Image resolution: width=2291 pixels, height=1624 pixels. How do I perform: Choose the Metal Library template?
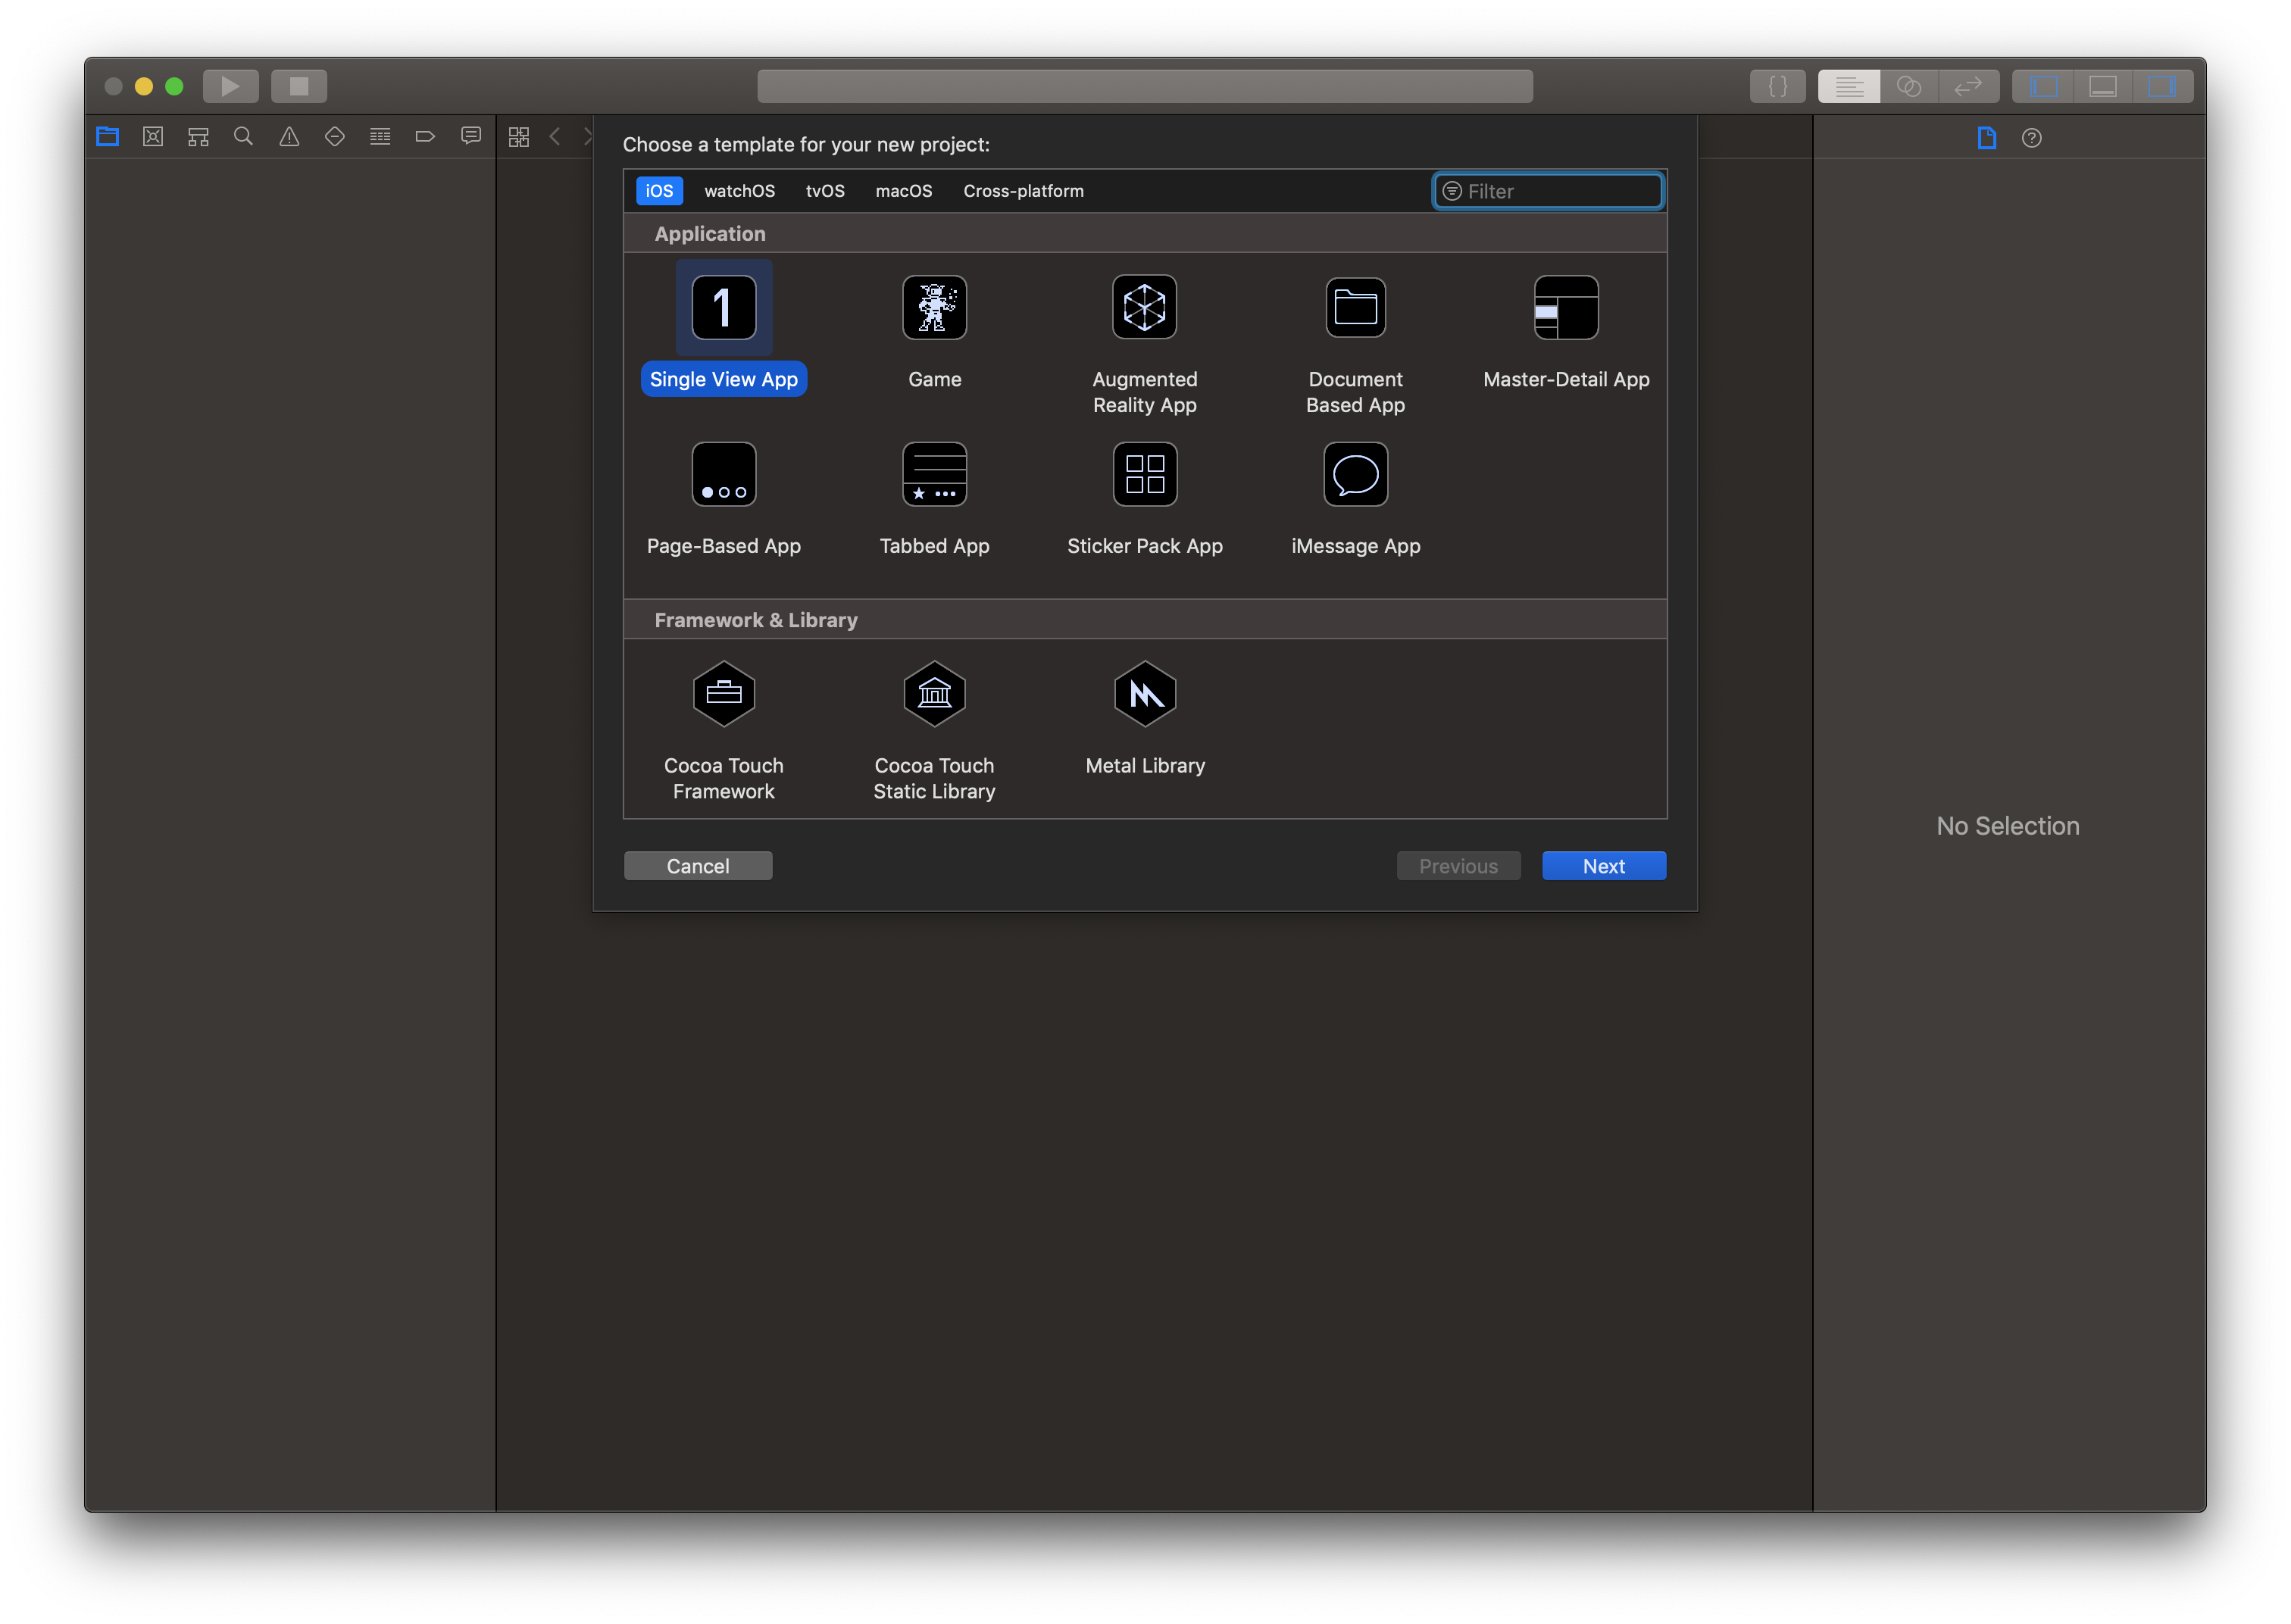(x=1144, y=694)
